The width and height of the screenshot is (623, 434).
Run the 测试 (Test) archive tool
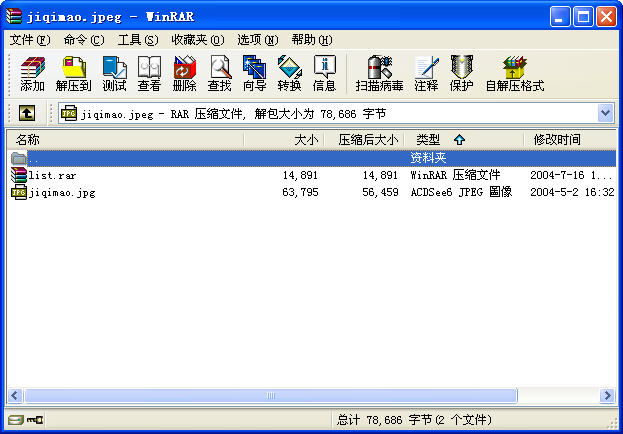click(114, 74)
